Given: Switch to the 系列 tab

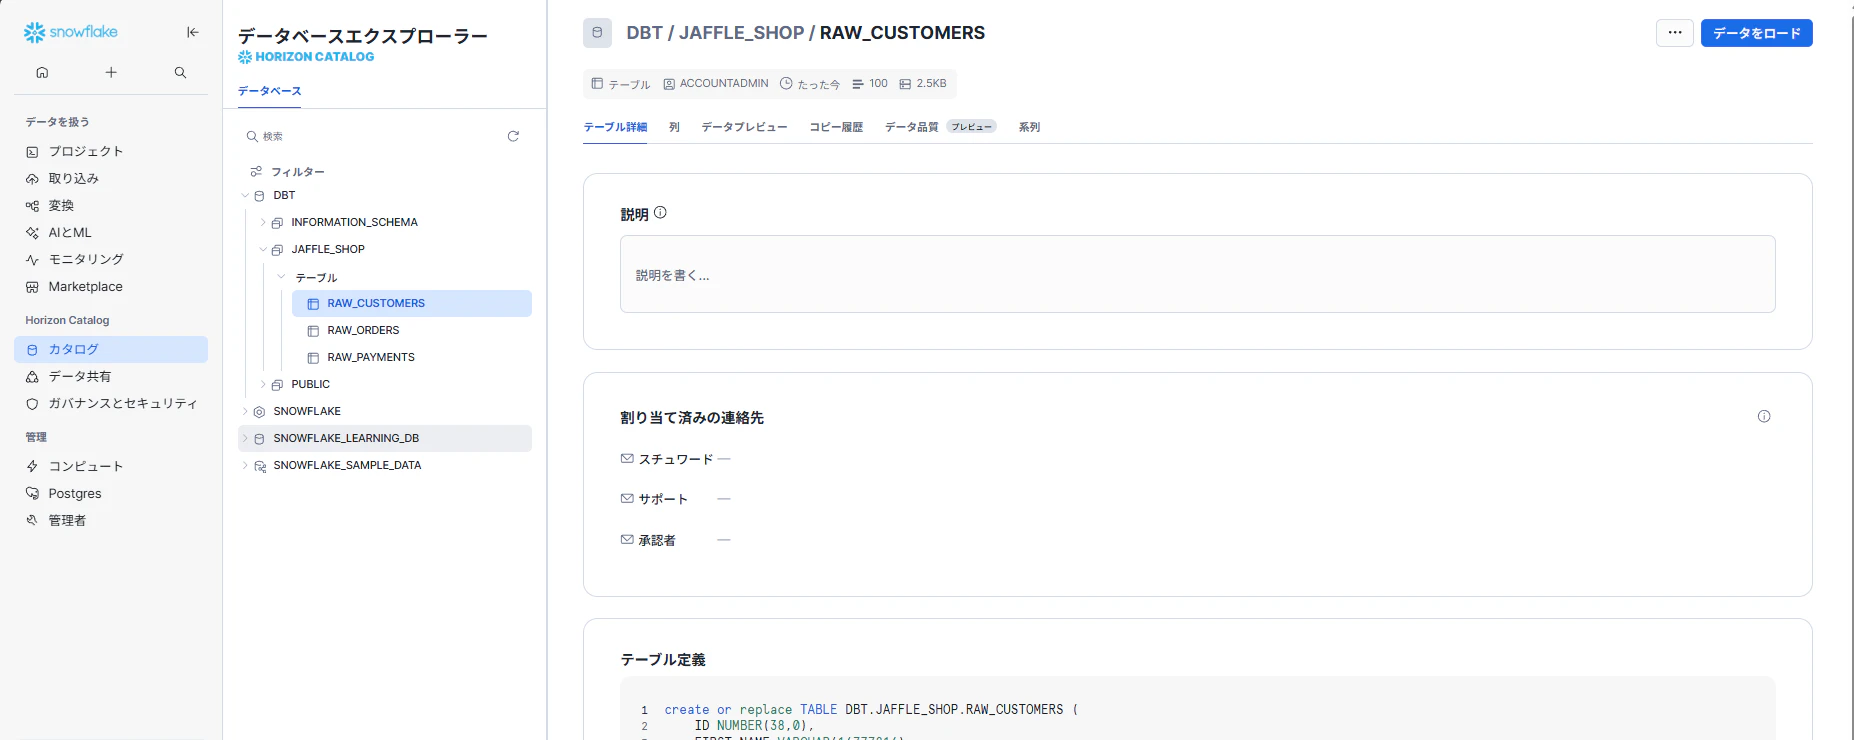Looking at the screenshot, I should (1029, 127).
